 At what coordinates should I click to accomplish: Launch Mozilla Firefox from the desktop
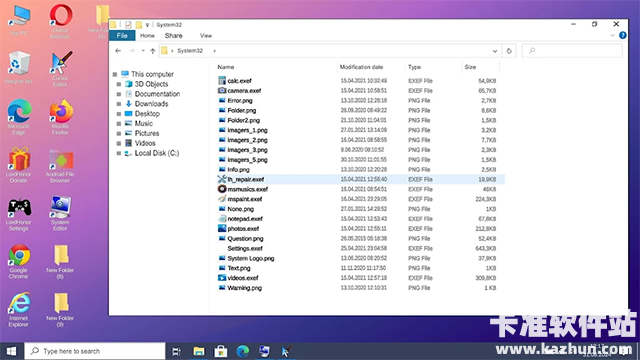tap(60, 116)
